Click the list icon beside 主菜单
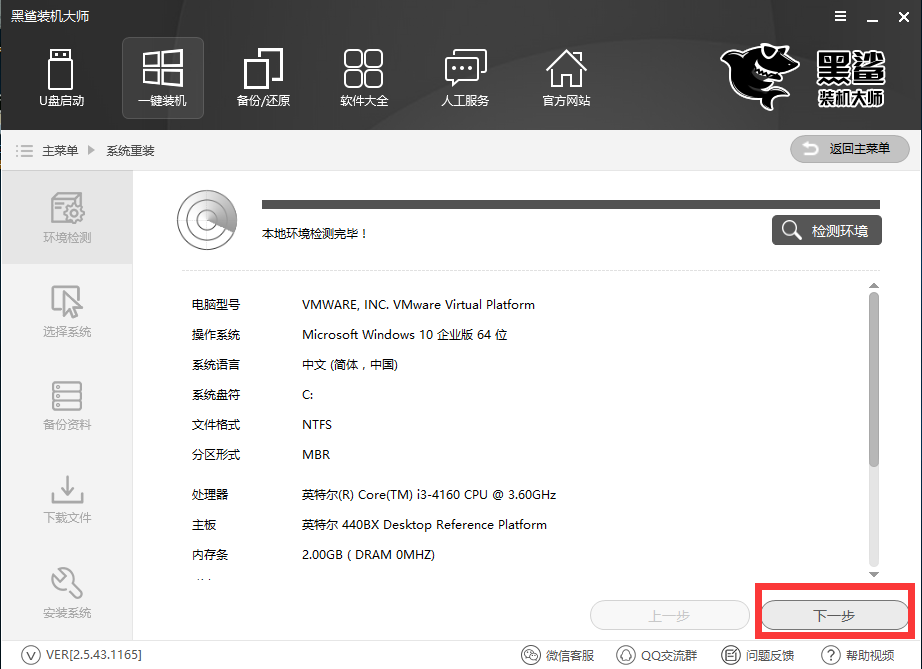Screen dimensions: 922x669 point(24,151)
